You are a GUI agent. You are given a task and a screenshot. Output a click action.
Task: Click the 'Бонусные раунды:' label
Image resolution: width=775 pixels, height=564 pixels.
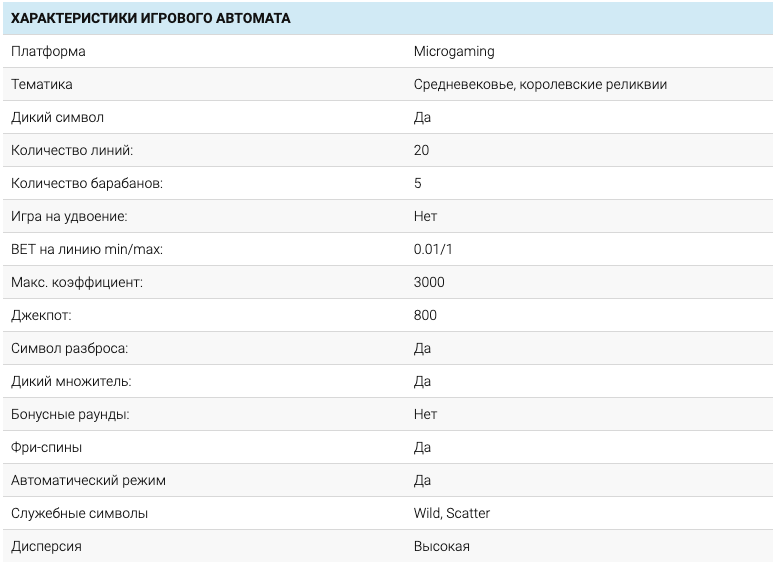pyautogui.click(x=70, y=414)
